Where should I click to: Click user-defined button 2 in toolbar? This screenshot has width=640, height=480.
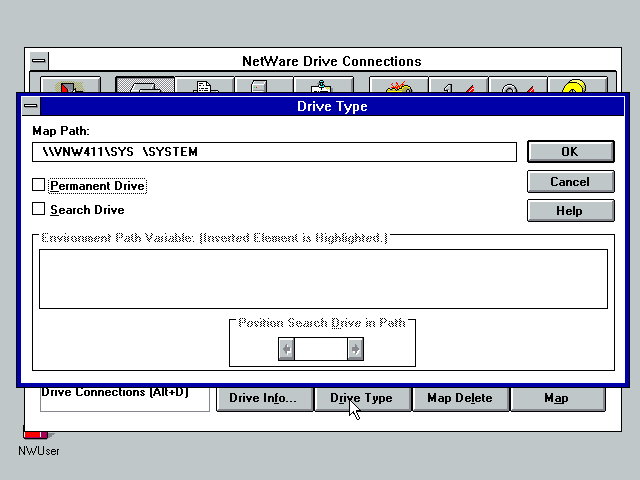click(x=518, y=85)
